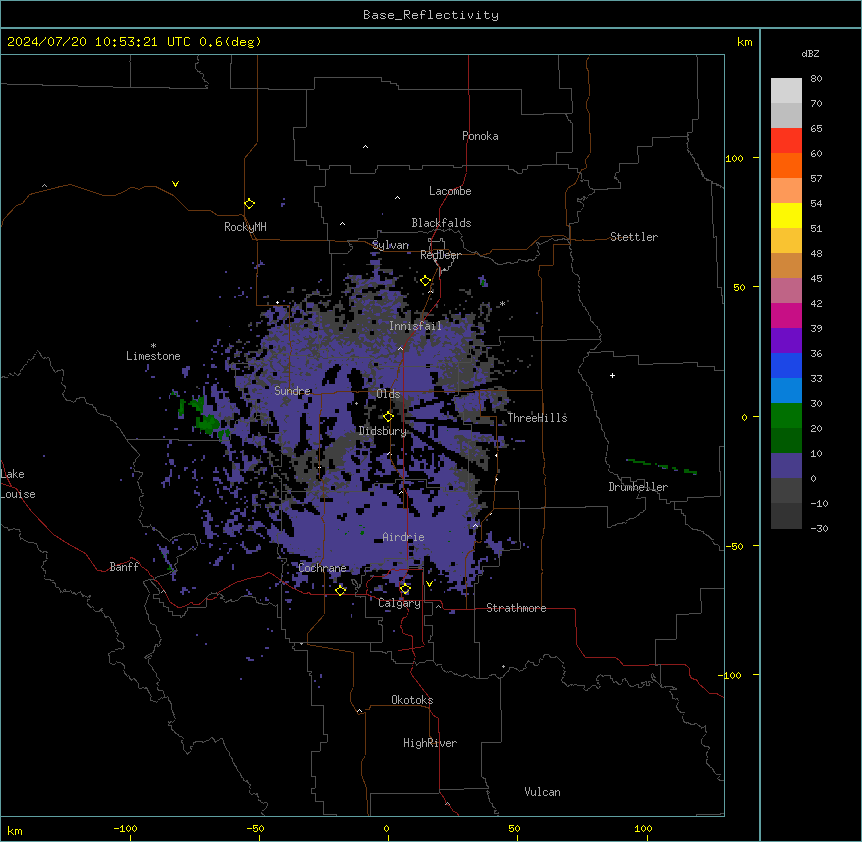Click the Banff label

pyautogui.click(x=124, y=567)
